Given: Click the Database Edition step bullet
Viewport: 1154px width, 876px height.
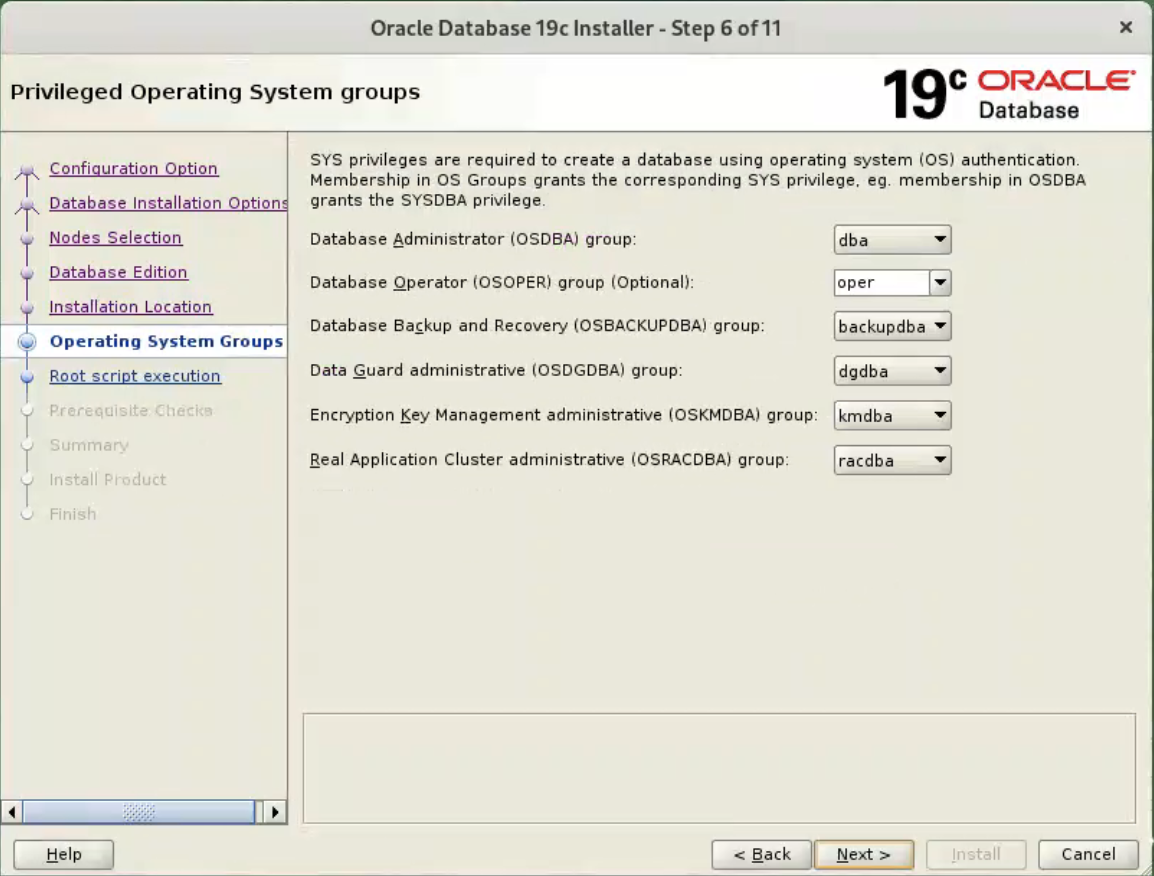Looking at the screenshot, I should point(27,273).
